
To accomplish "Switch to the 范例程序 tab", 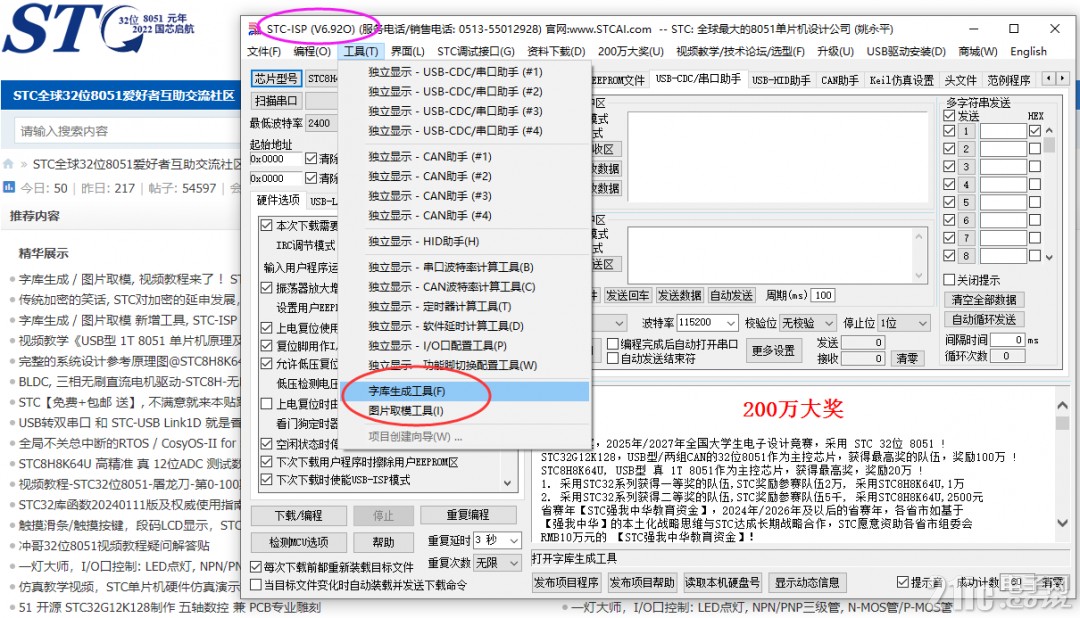I will point(1009,80).
